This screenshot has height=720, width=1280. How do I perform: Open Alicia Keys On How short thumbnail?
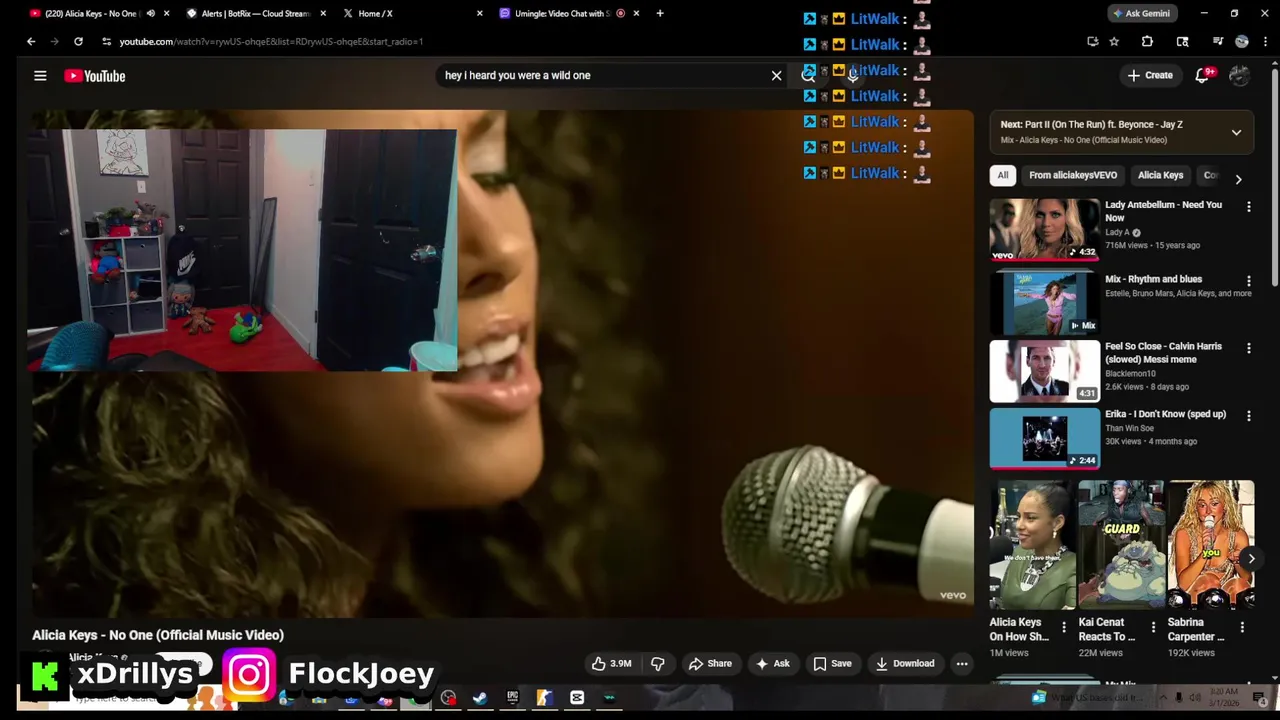coord(1032,545)
